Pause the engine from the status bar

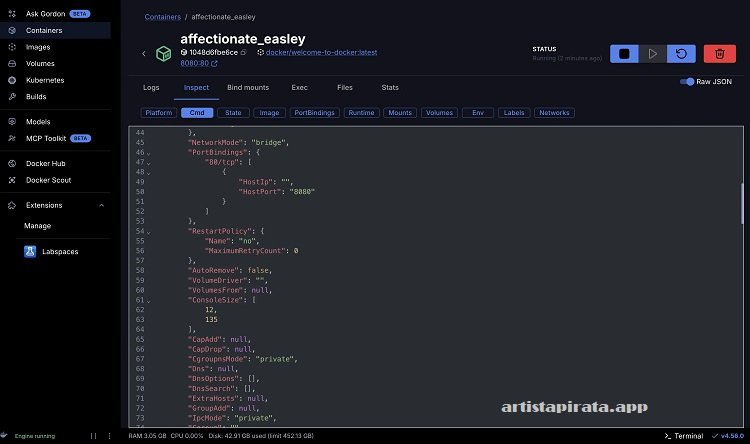[93, 436]
